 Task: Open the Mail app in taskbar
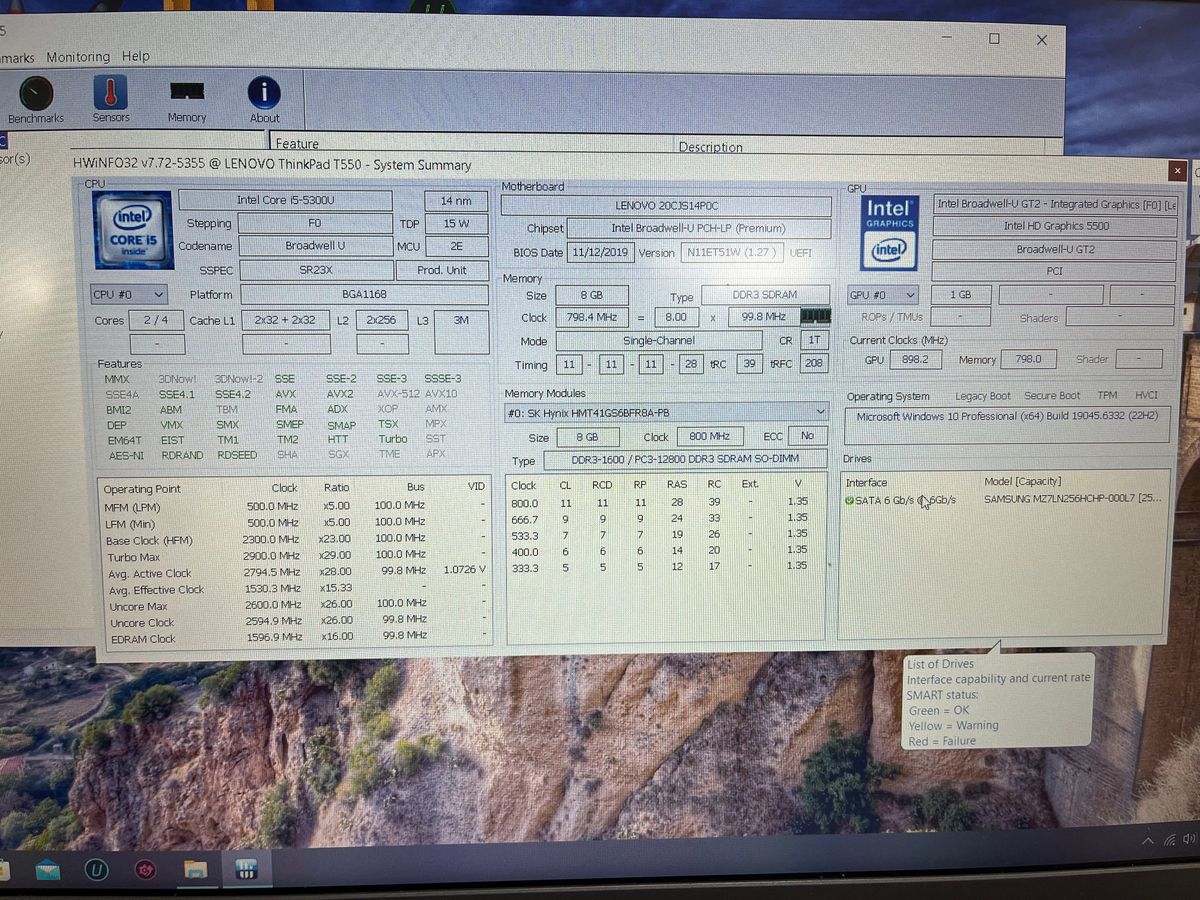click(x=48, y=870)
